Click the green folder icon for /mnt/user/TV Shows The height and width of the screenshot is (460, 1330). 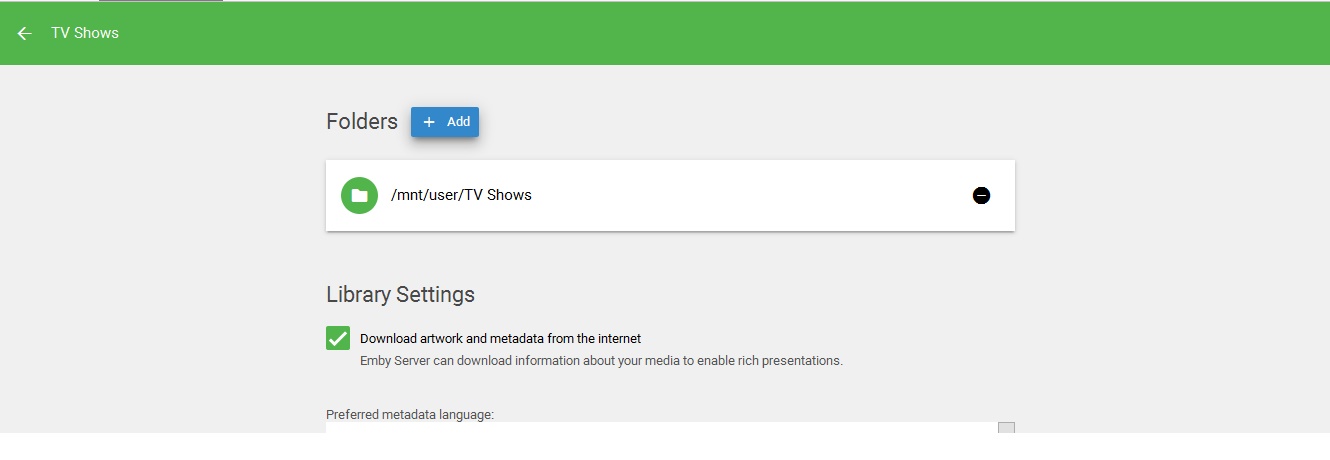(x=359, y=195)
